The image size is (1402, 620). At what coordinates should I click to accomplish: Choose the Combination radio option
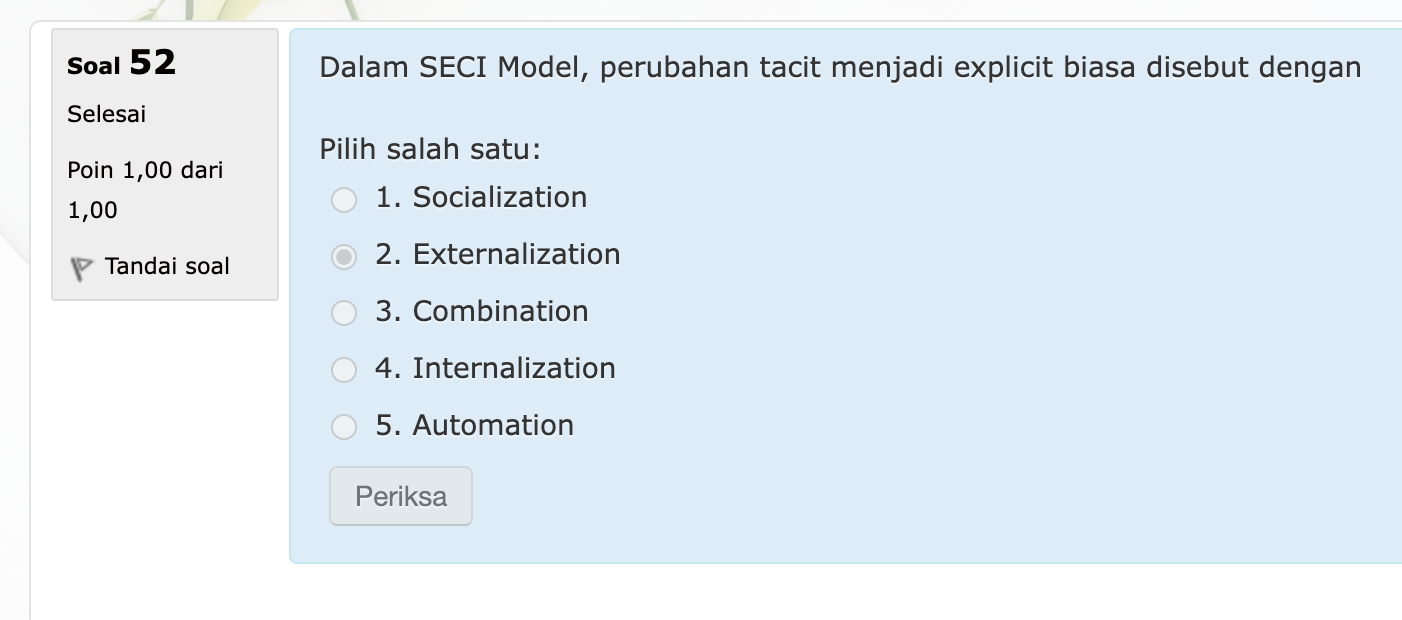344,314
